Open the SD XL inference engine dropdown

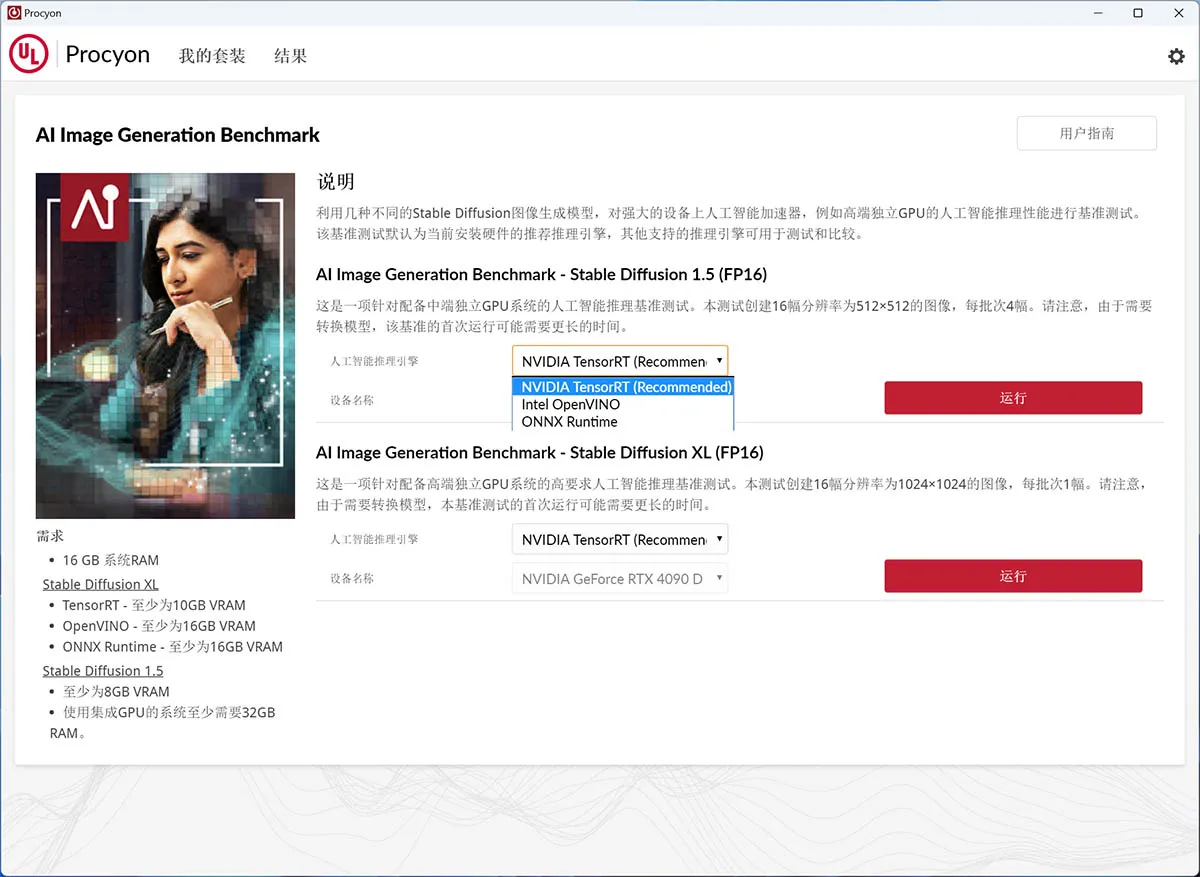(620, 539)
